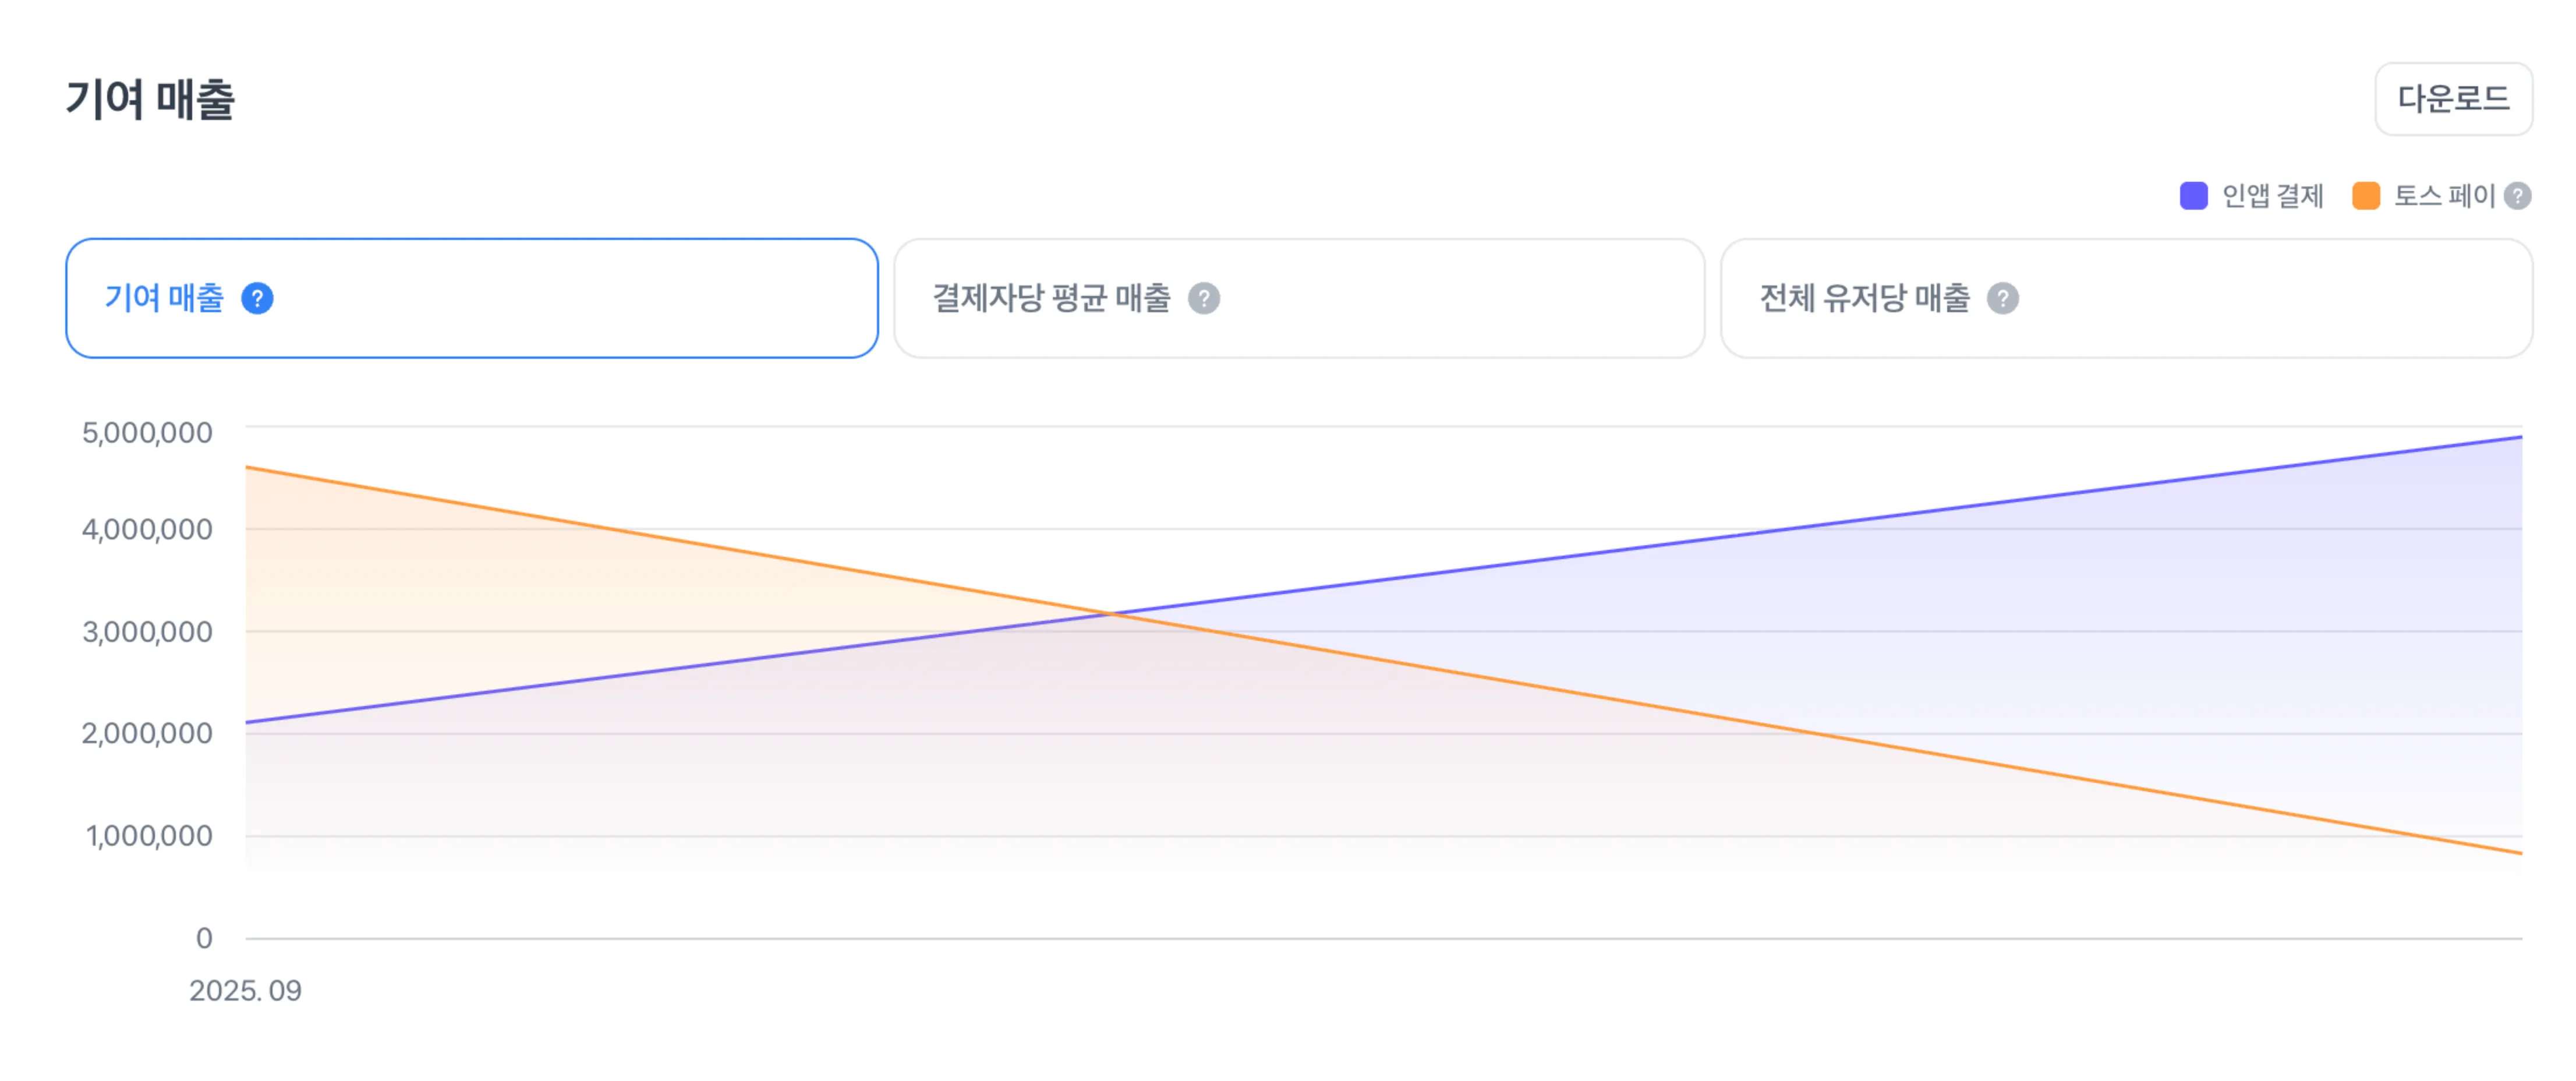Image resolution: width=2576 pixels, height=1081 pixels.
Task: Switch to the 전체 유저당 매출 tab
Action: click(2125, 298)
